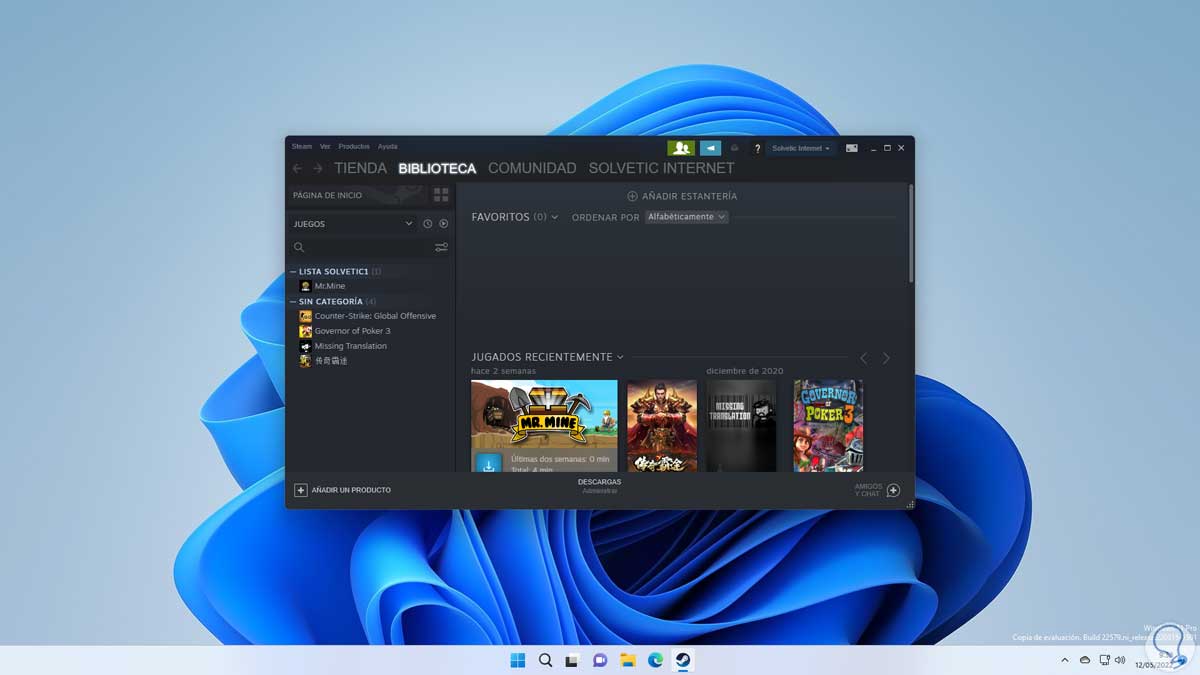The height and width of the screenshot is (675, 1200).
Task: Show hidden system tray icons chevron
Action: coord(1066,660)
